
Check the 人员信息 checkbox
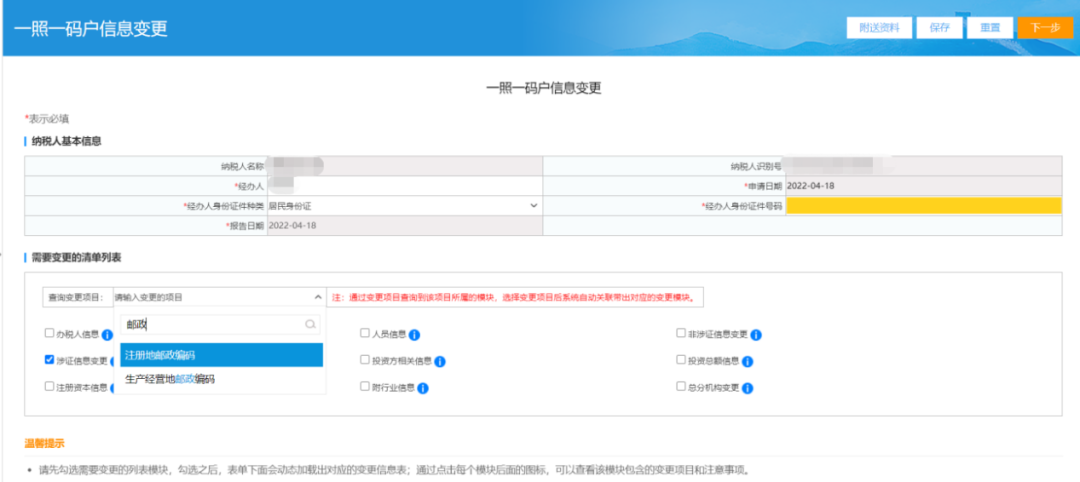point(365,333)
